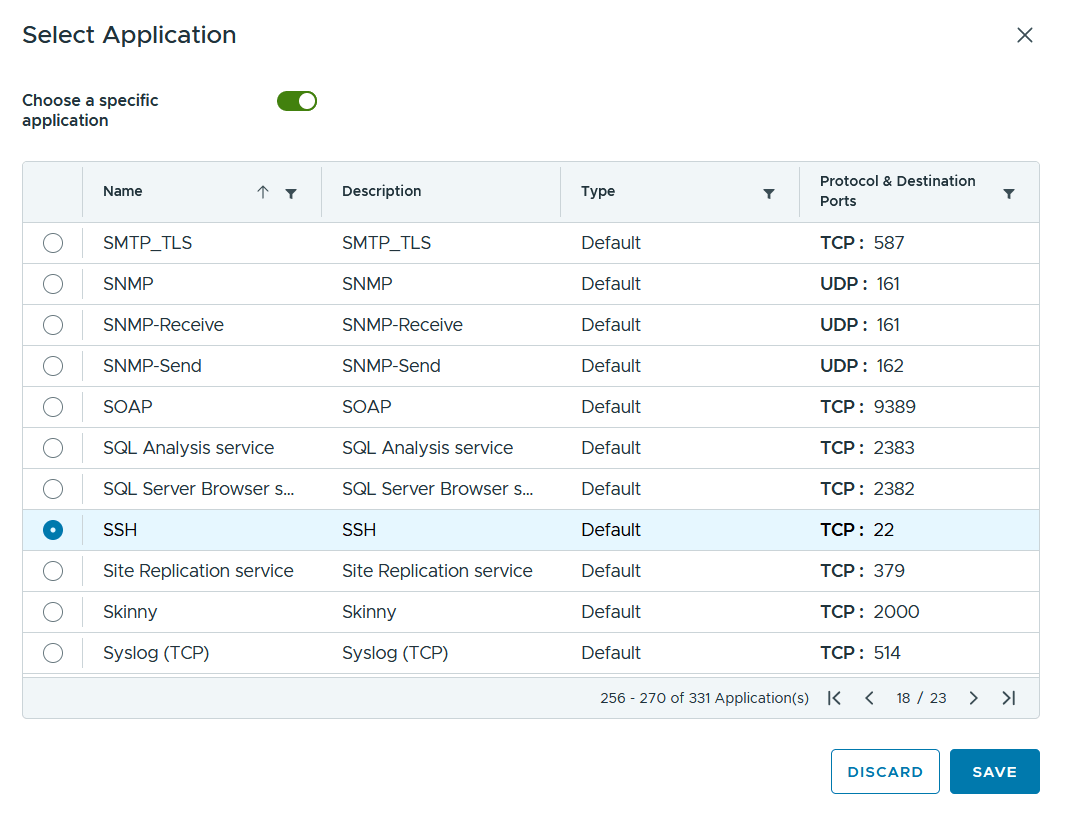Toggle off Choose a specific application

pos(297,101)
